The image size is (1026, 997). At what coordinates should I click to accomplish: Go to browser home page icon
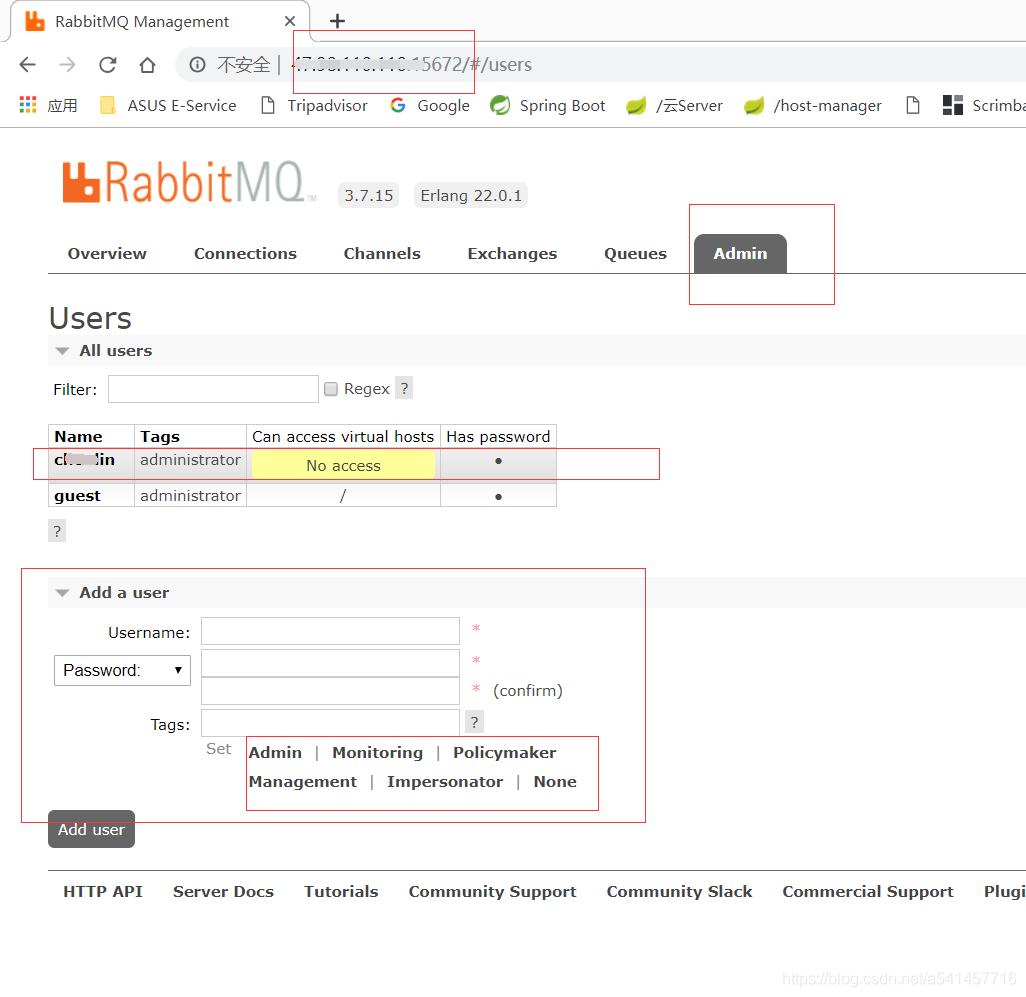point(147,65)
